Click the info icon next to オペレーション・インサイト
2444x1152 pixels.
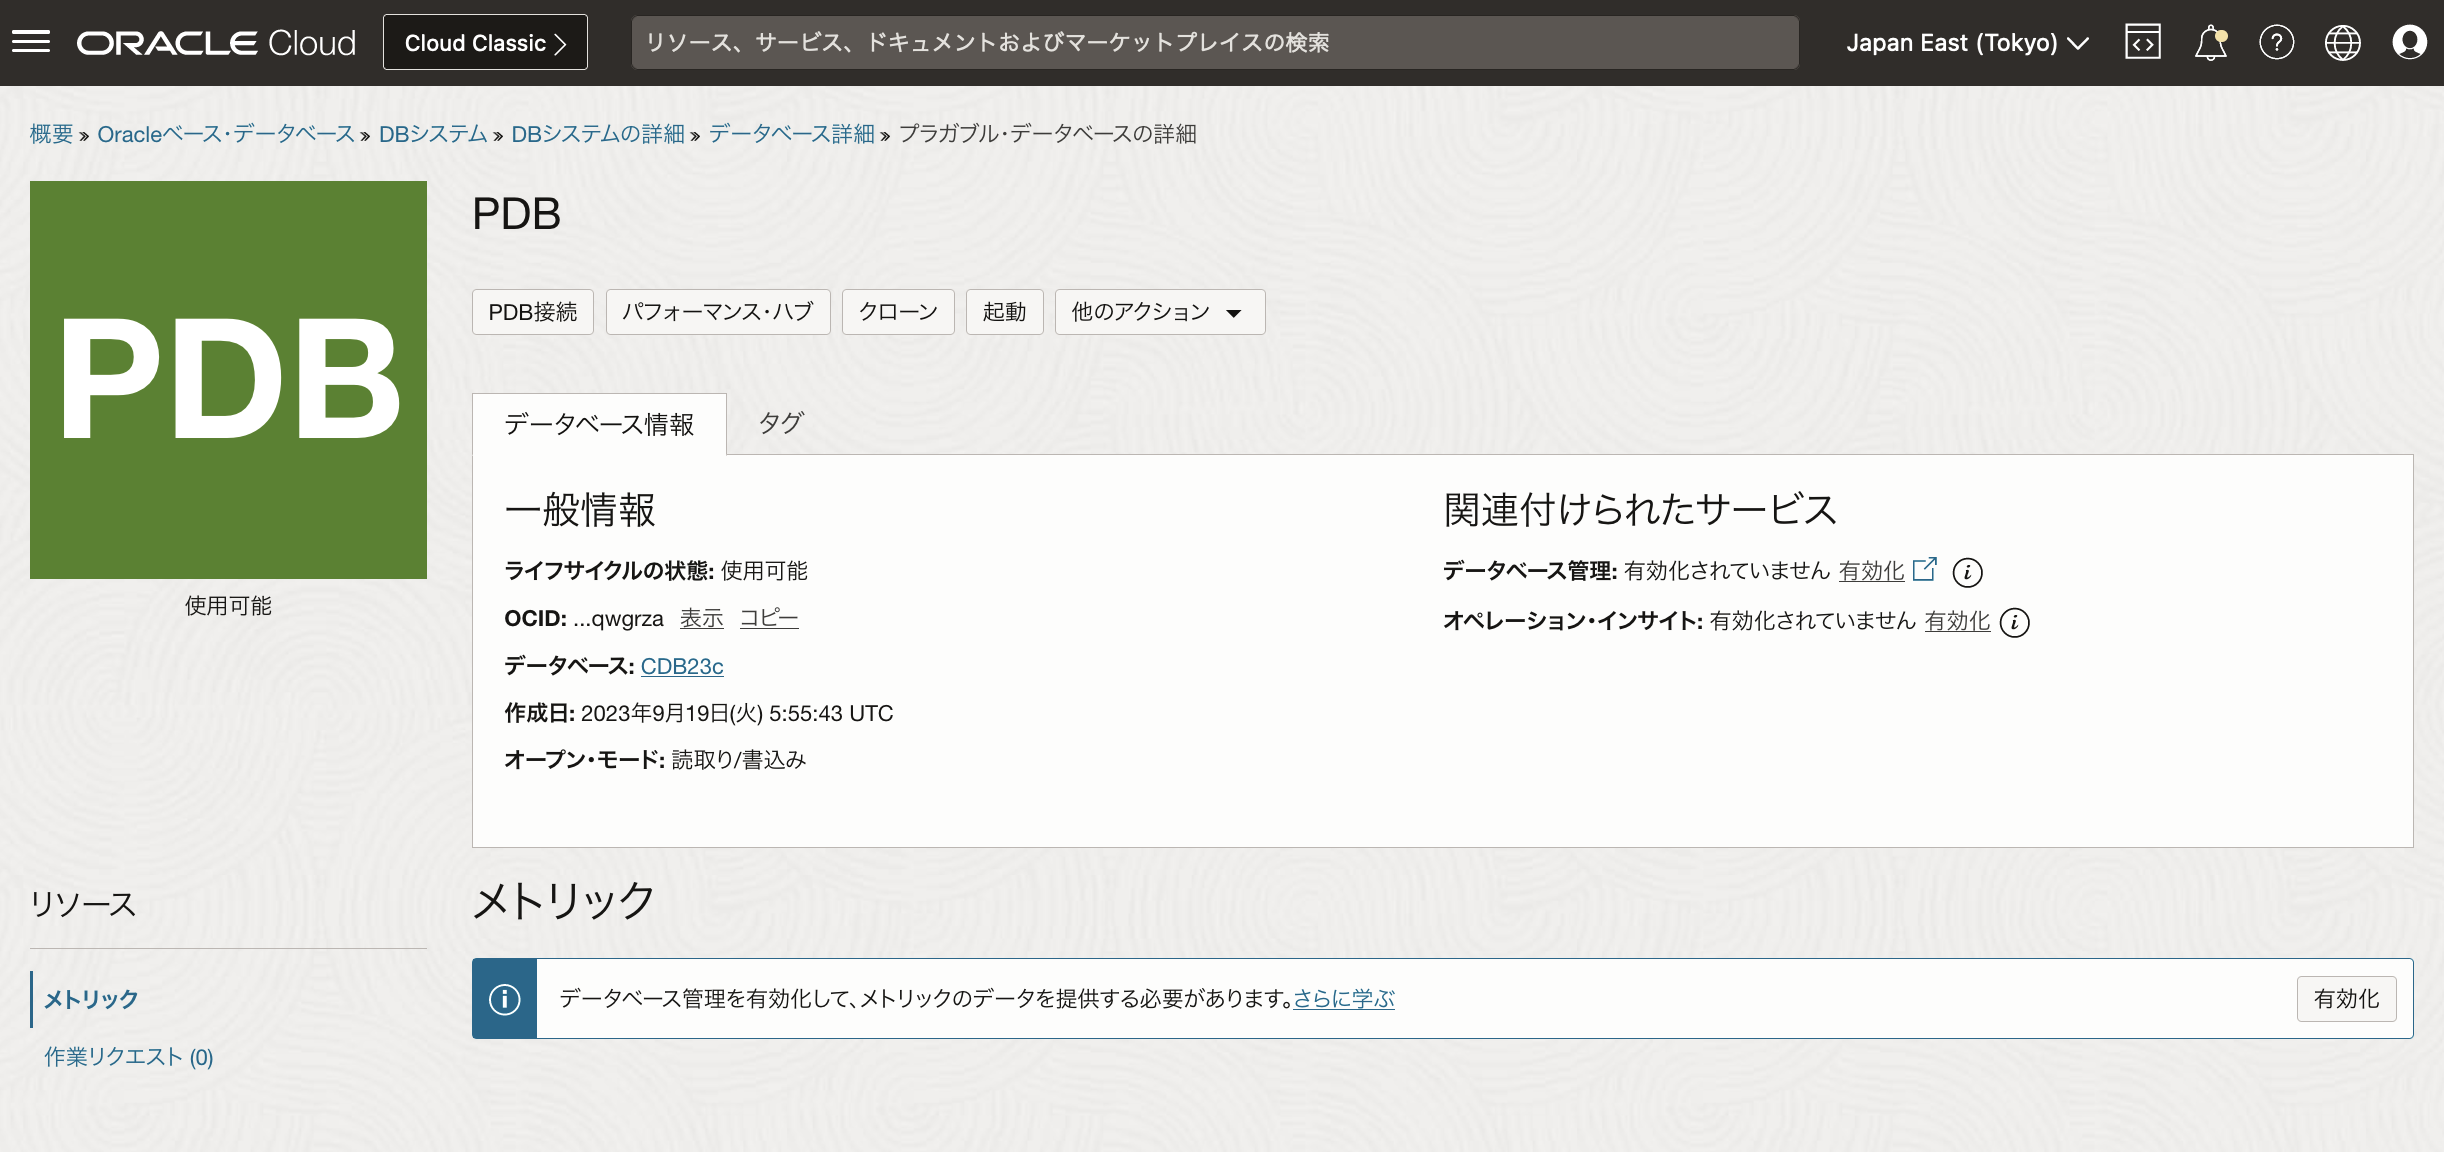coord(2016,622)
